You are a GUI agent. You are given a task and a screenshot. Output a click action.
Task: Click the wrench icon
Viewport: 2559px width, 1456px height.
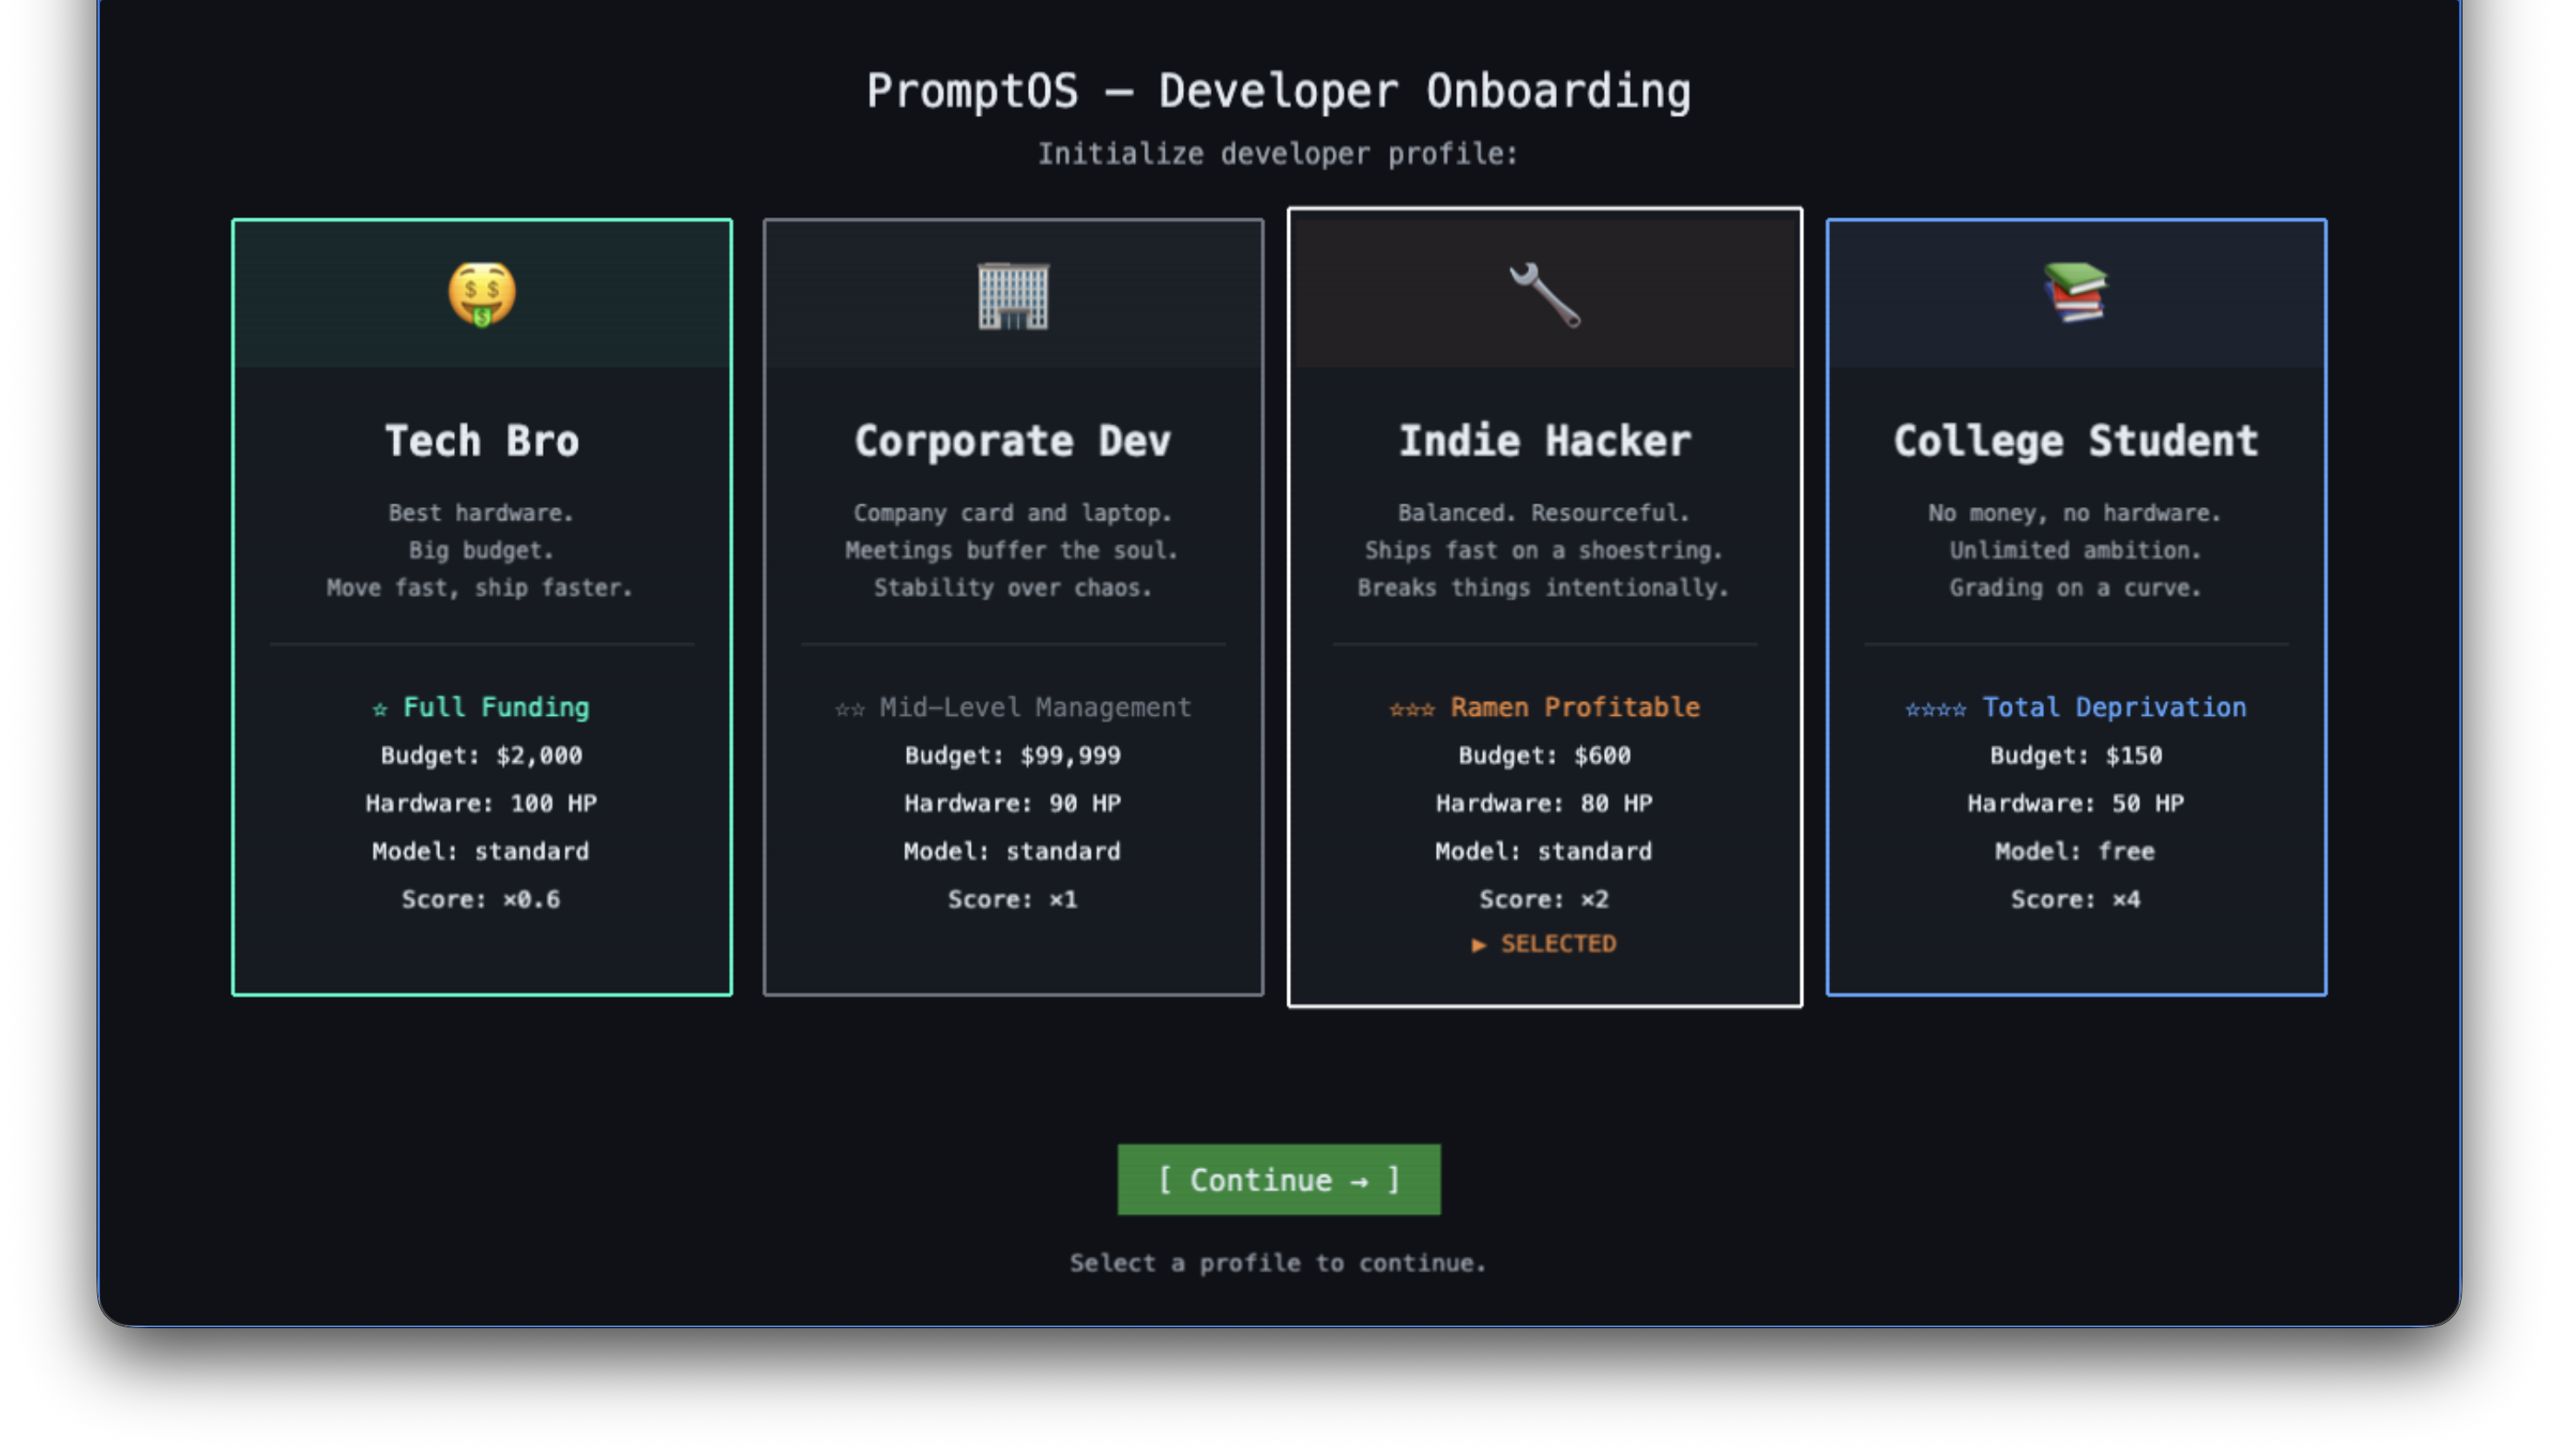point(1544,295)
